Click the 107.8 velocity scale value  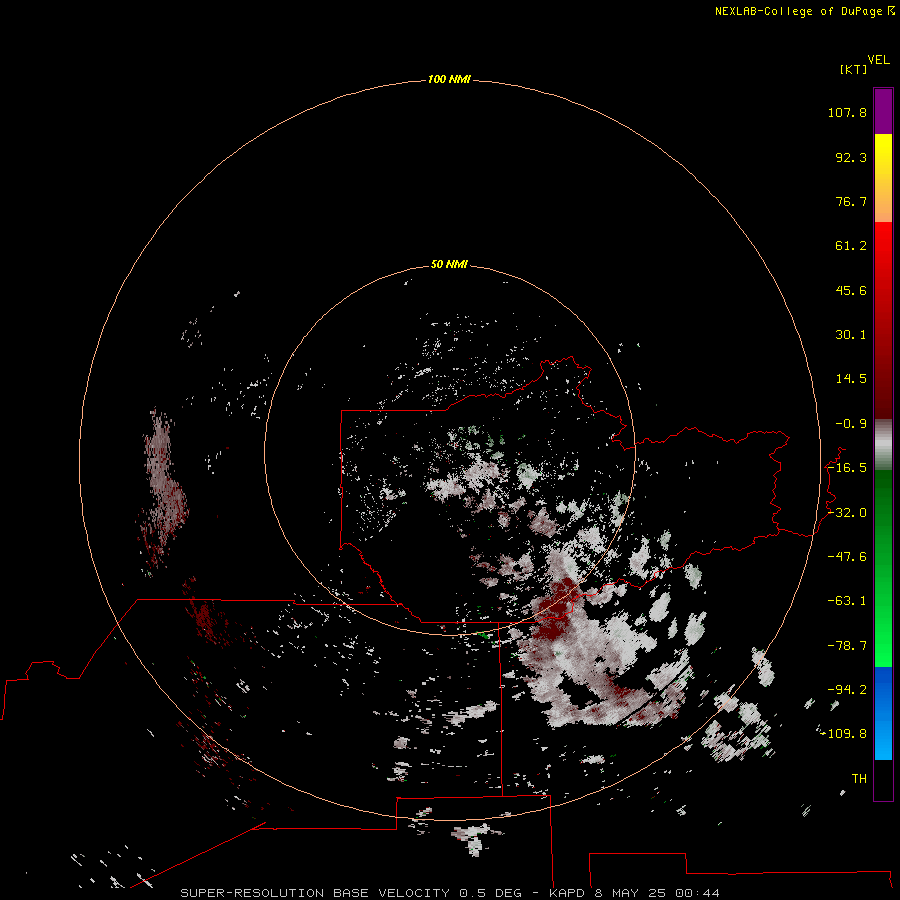point(847,112)
